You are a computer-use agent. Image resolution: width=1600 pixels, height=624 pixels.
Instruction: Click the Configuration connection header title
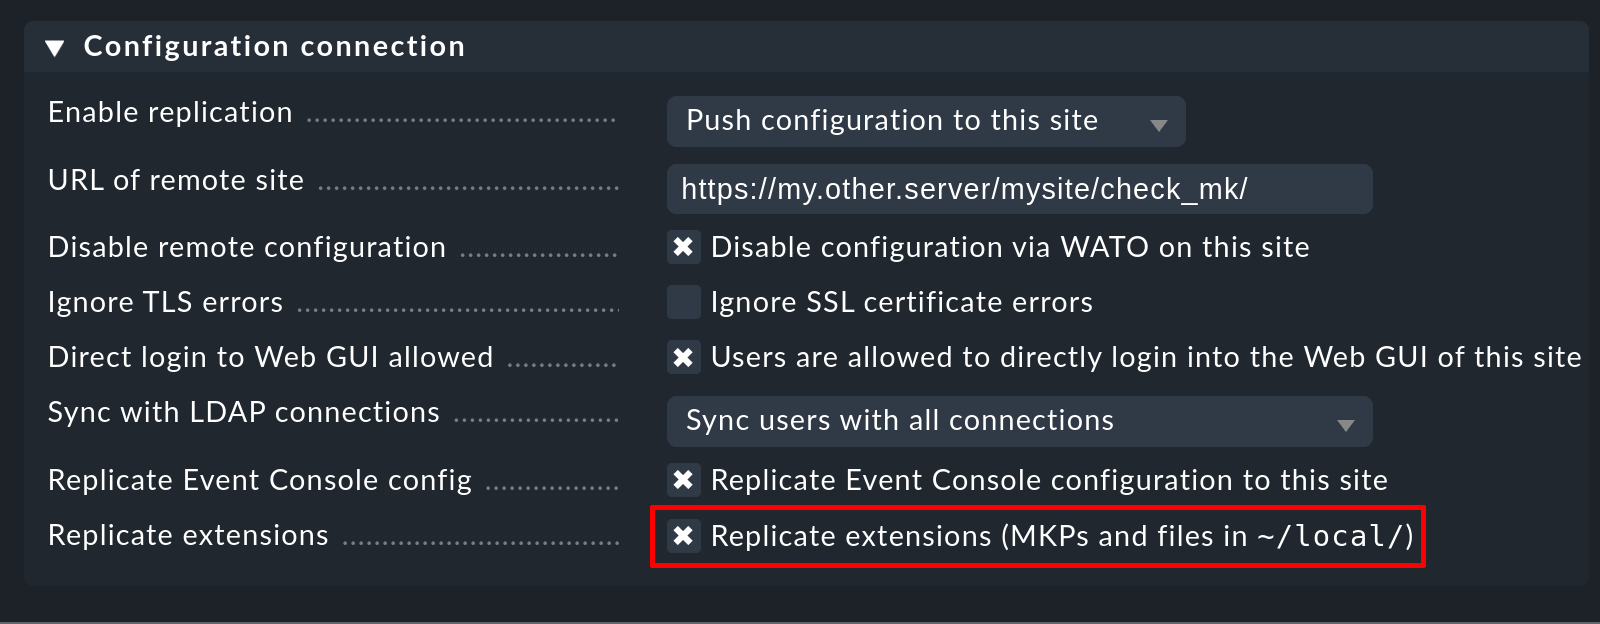274,47
